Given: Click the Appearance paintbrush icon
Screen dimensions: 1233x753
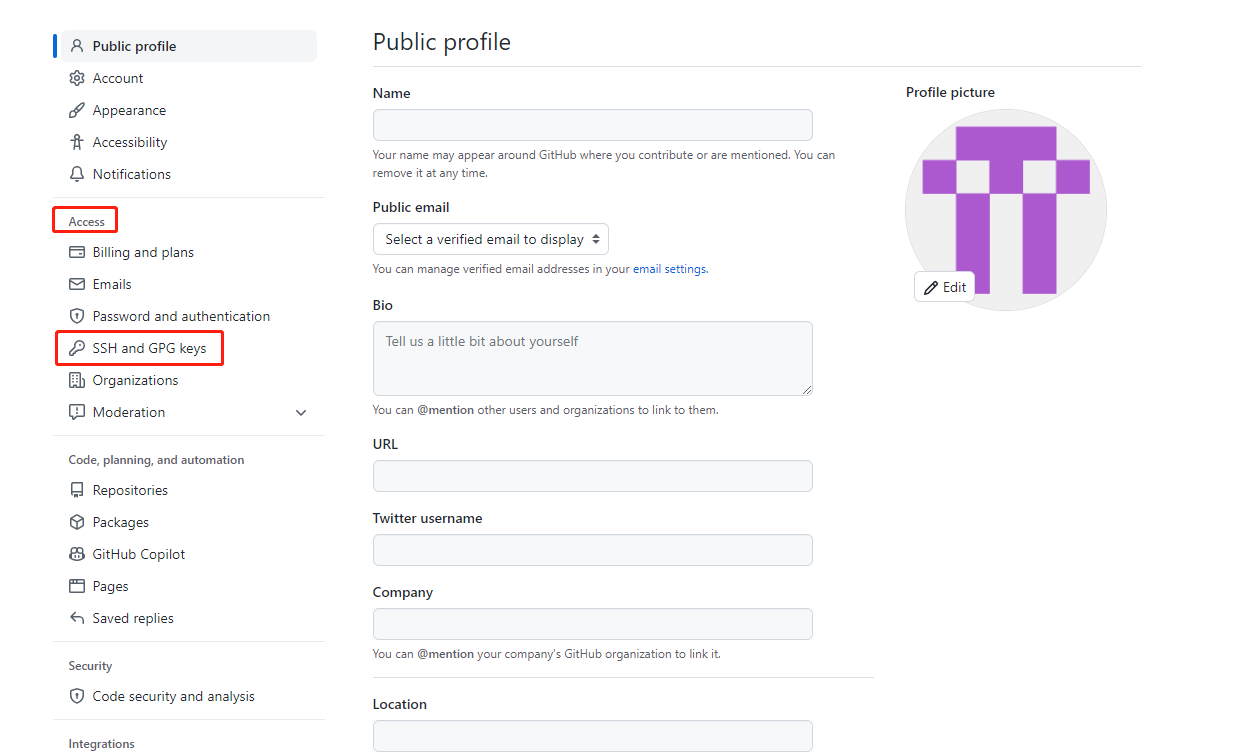Looking at the screenshot, I should pyautogui.click(x=77, y=110).
